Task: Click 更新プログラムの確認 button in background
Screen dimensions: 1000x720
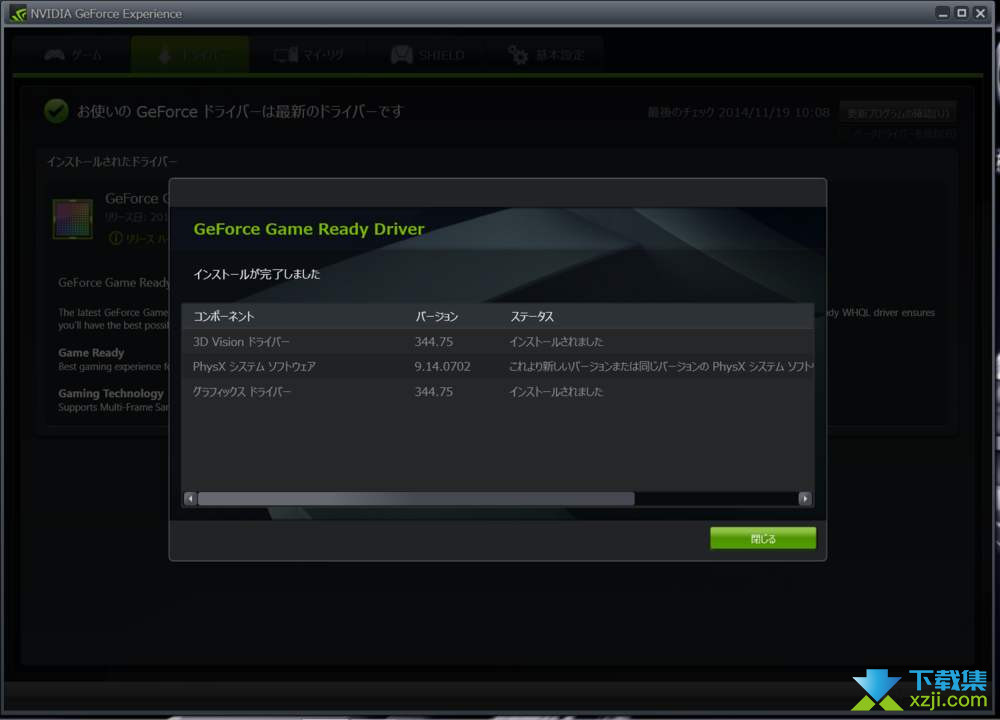Action: [897, 113]
